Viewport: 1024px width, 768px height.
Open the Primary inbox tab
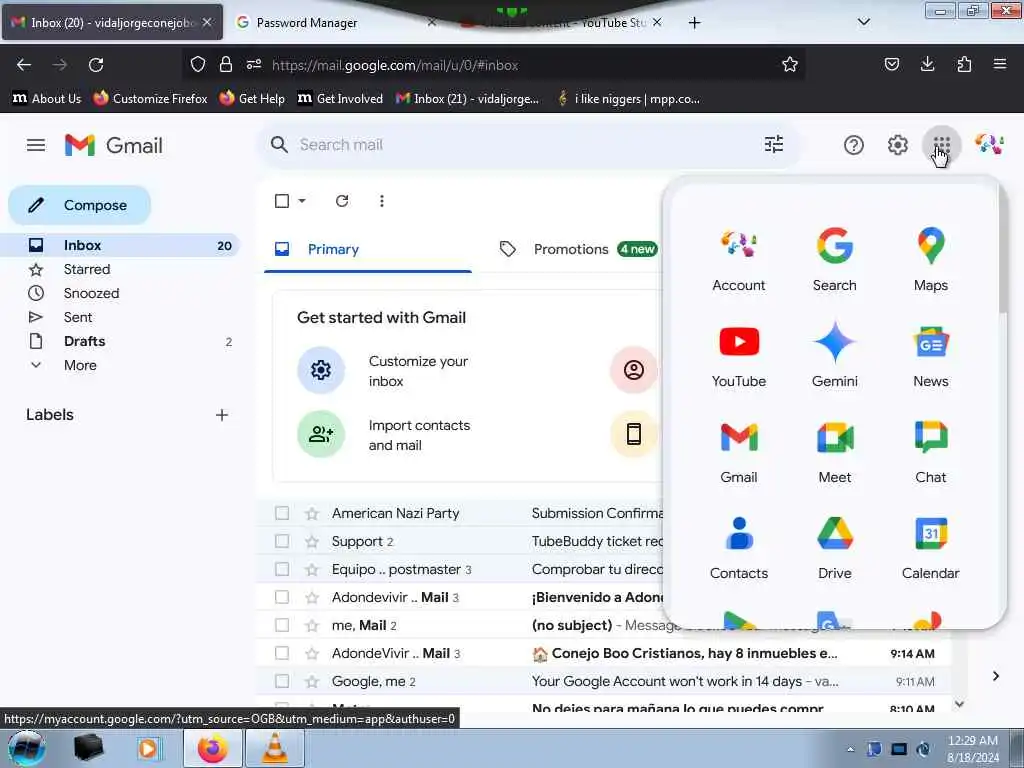pos(368,249)
